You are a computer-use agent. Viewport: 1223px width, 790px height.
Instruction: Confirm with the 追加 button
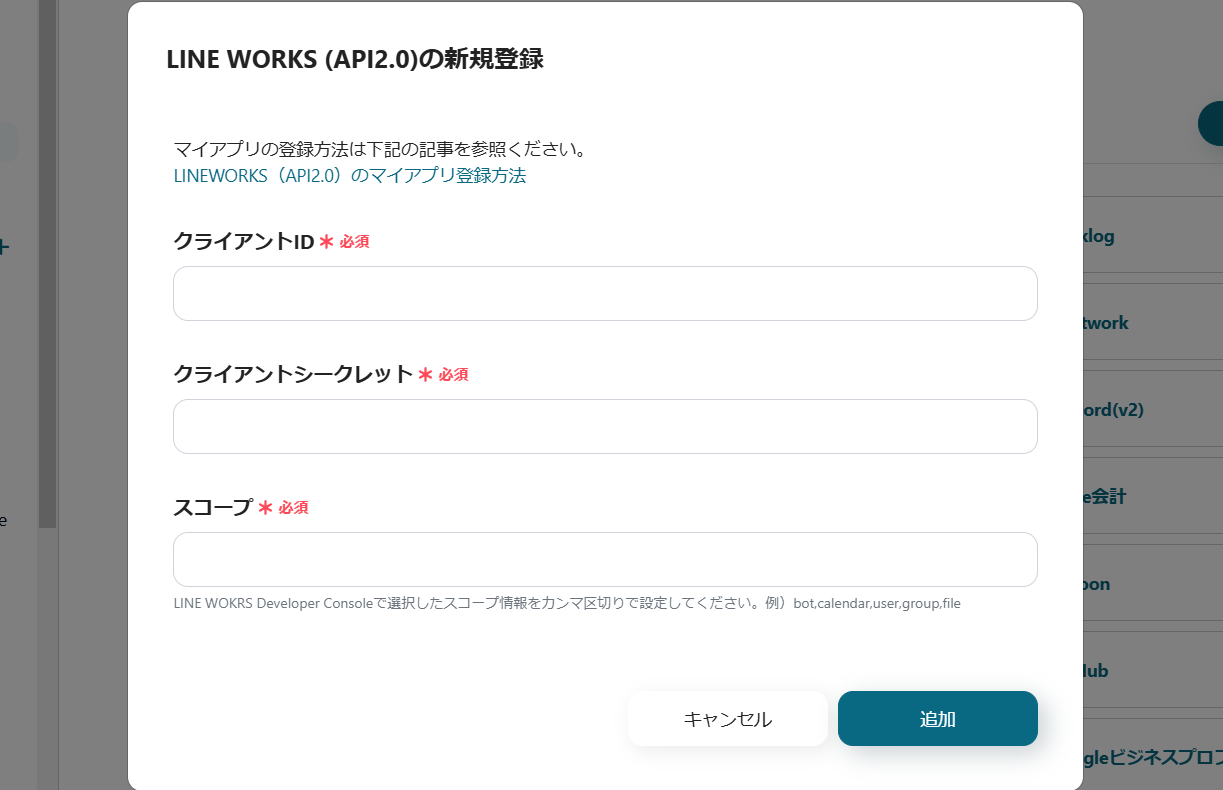pyautogui.click(x=938, y=719)
